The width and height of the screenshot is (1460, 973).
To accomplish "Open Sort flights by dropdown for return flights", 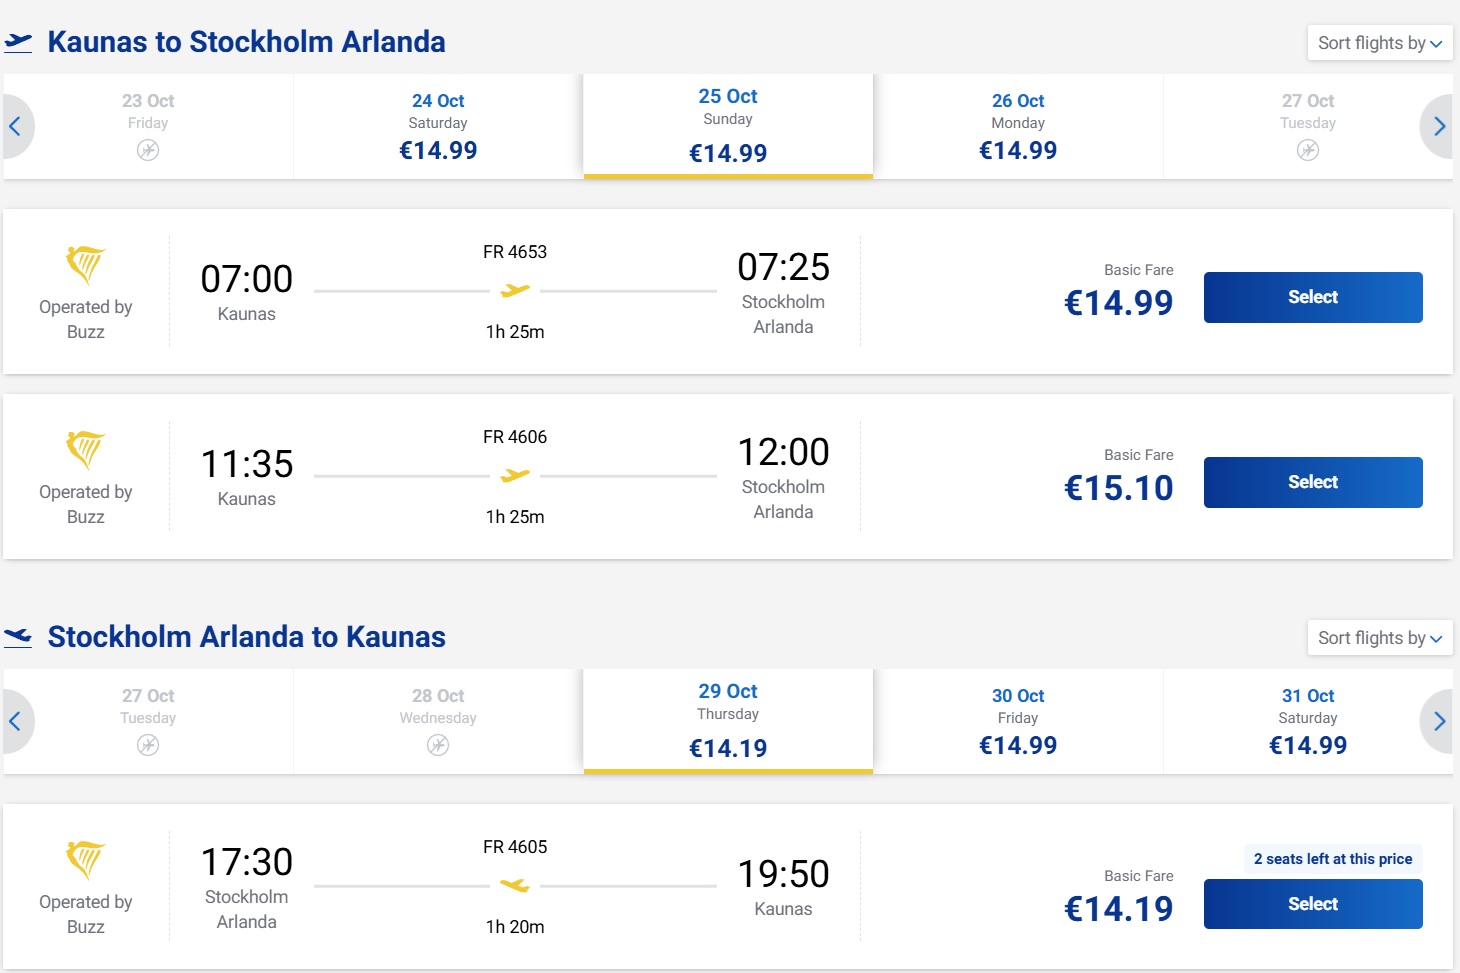I will coord(1380,638).
